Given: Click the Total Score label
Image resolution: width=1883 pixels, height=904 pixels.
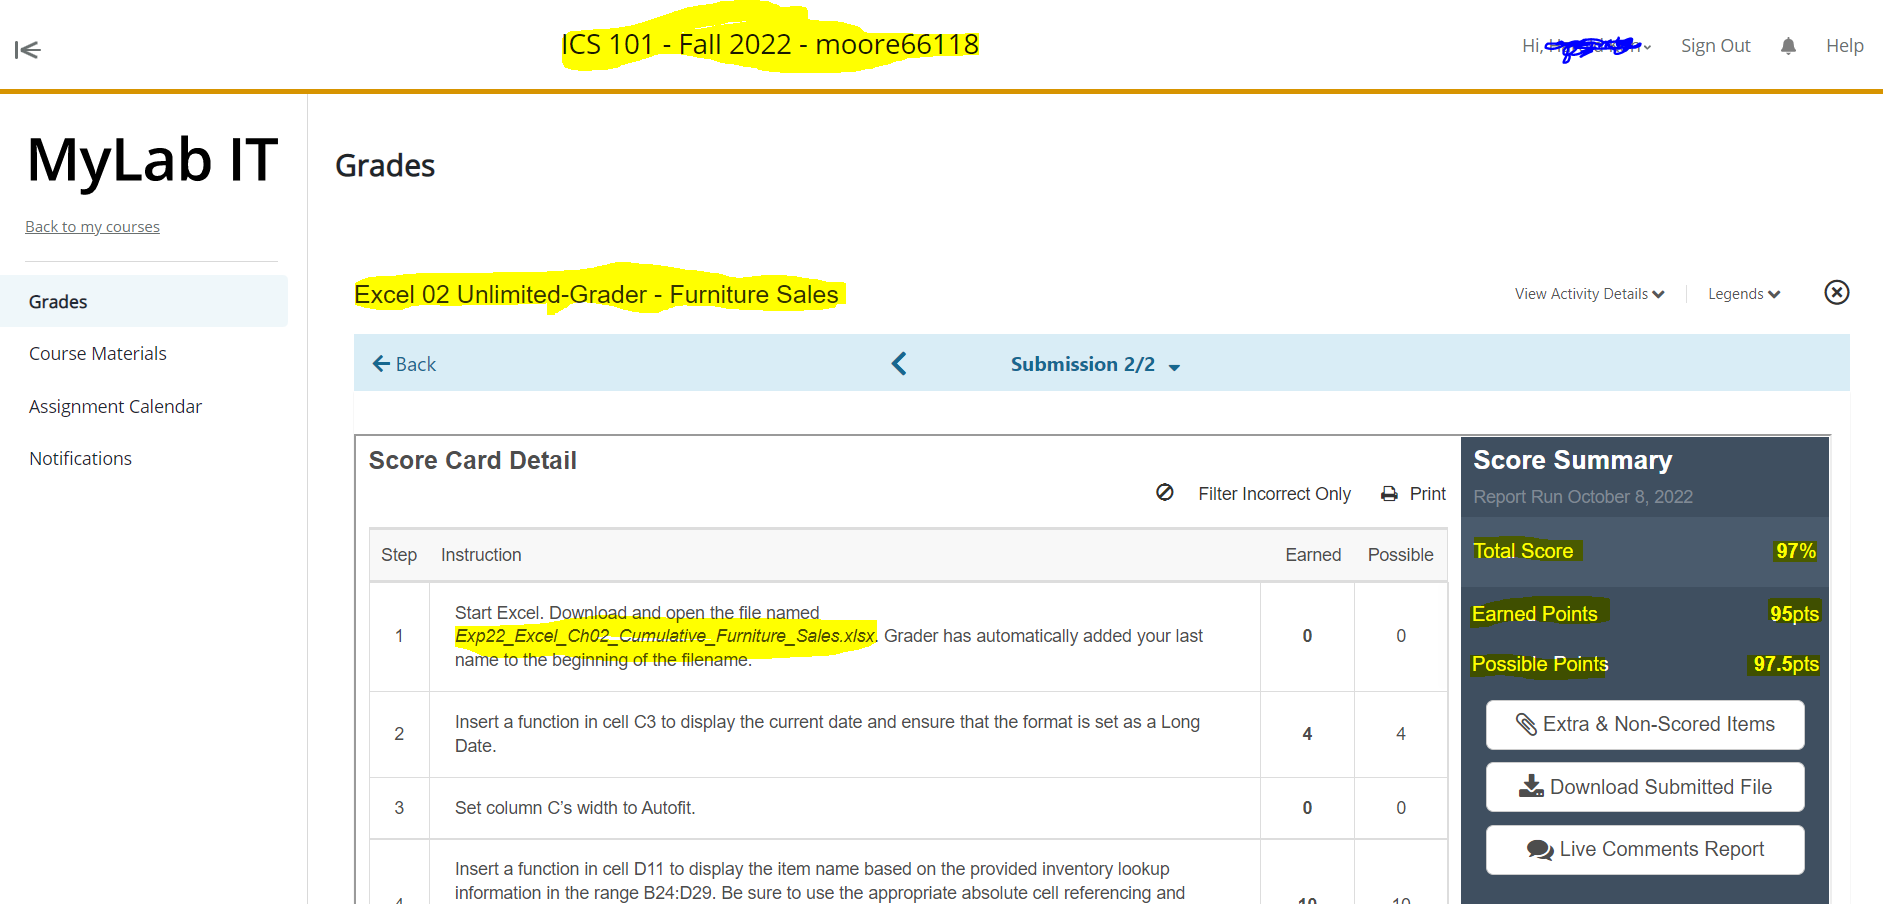Looking at the screenshot, I should [1523, 551].
